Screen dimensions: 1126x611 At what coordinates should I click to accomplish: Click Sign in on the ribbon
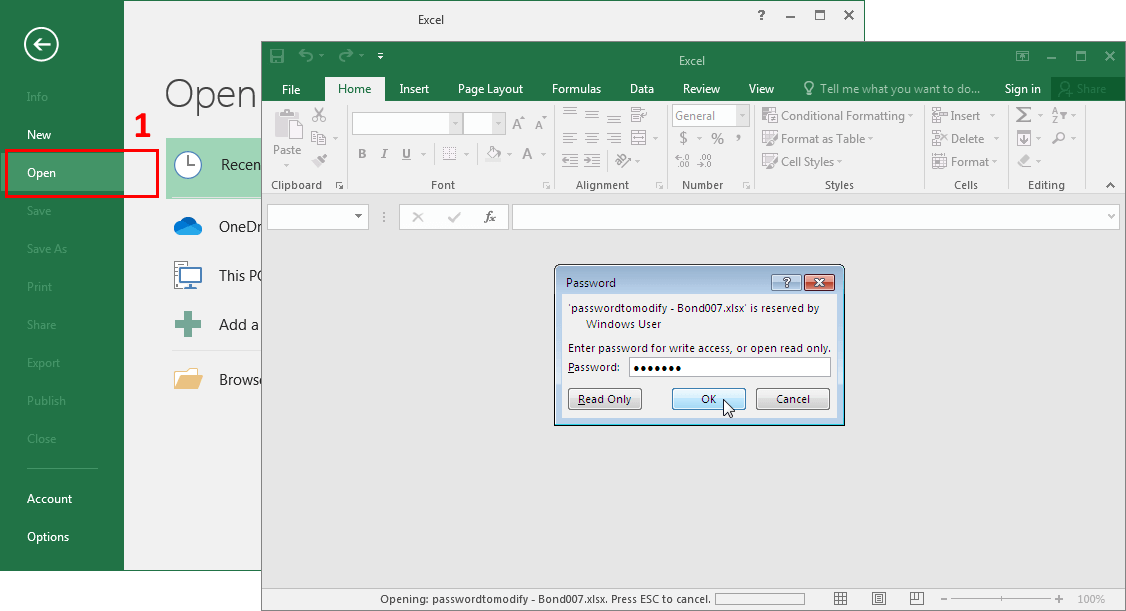1022,89
